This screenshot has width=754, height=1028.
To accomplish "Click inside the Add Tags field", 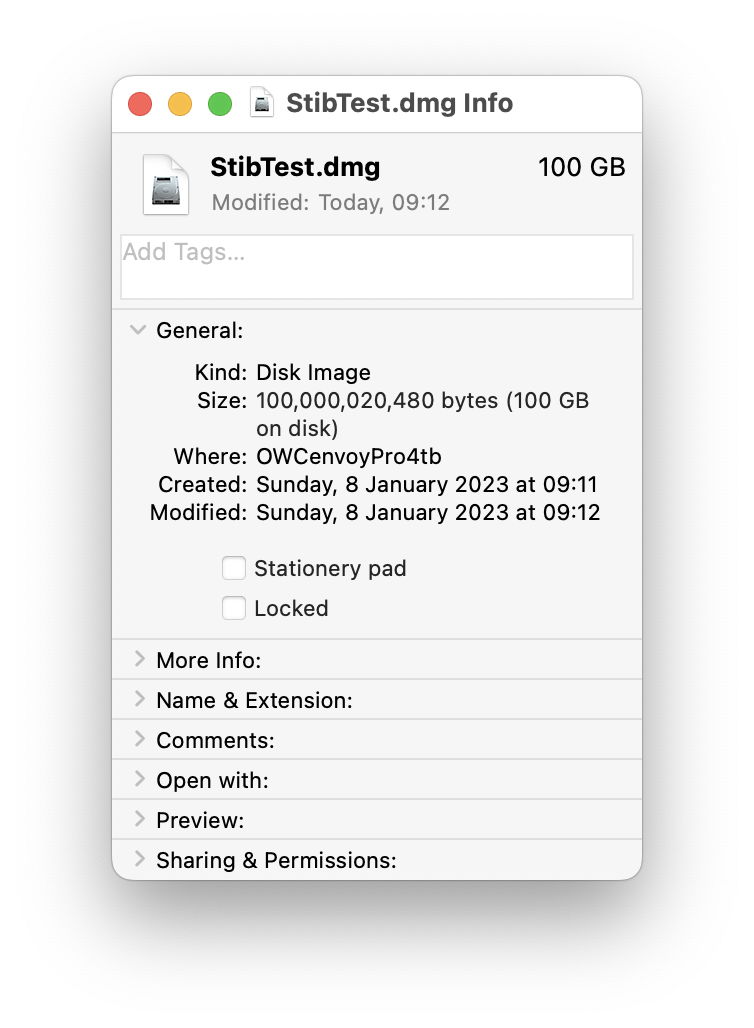I will 376,266.
